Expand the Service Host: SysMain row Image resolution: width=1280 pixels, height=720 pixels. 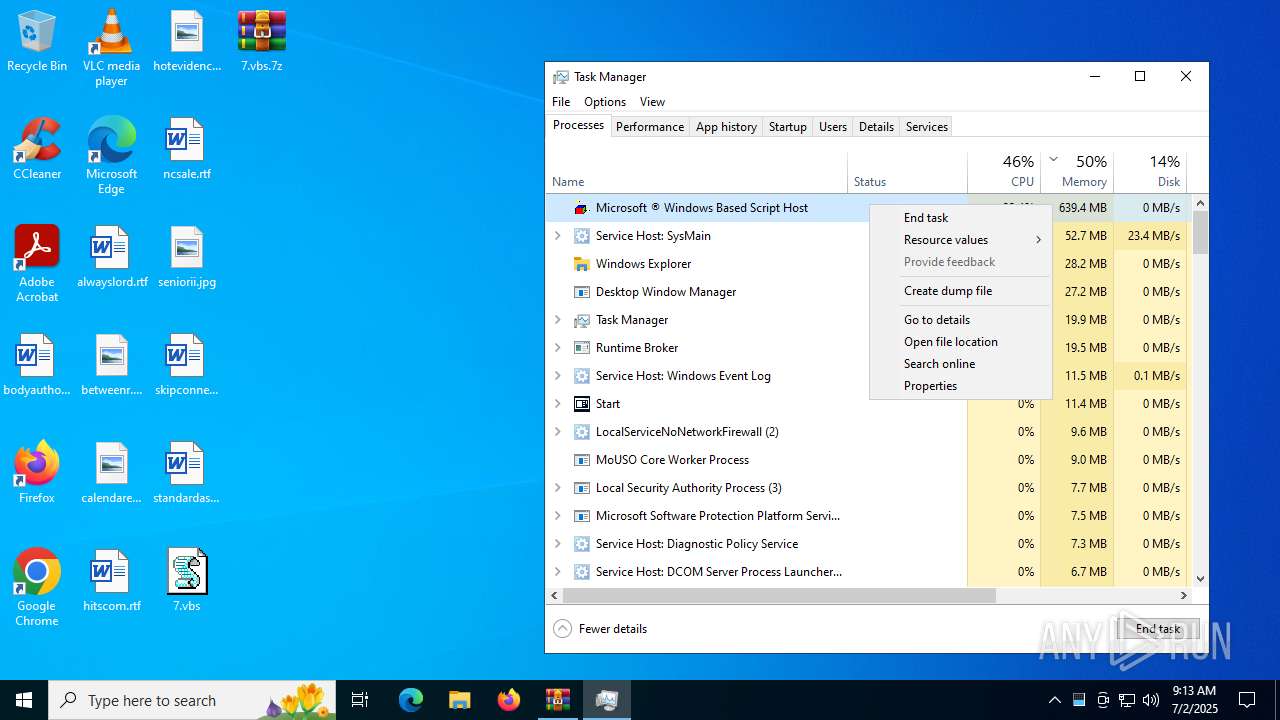pyautogui.click(x=557, y=236)
